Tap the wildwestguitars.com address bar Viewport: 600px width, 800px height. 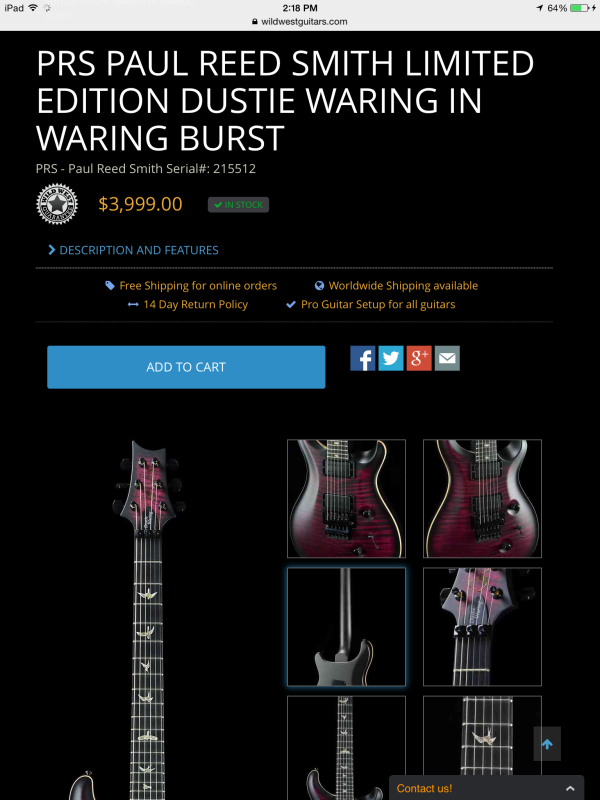click(300, 21)
